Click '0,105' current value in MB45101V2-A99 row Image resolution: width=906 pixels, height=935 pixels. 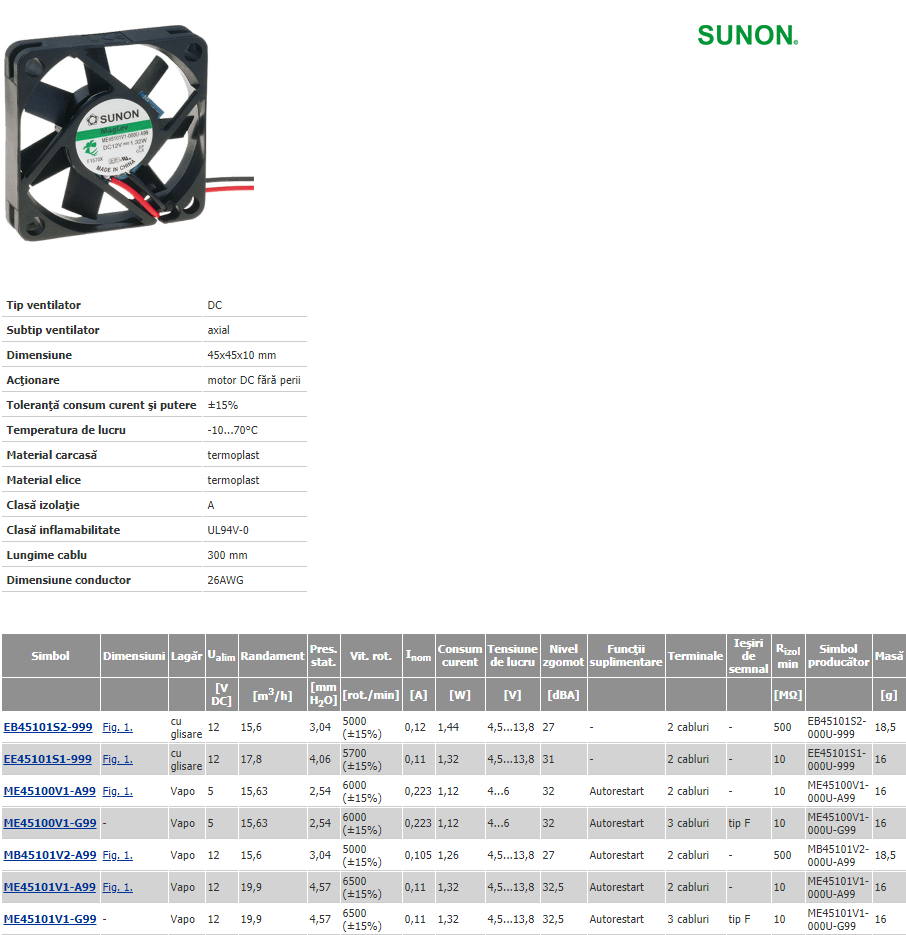point(418,855)
